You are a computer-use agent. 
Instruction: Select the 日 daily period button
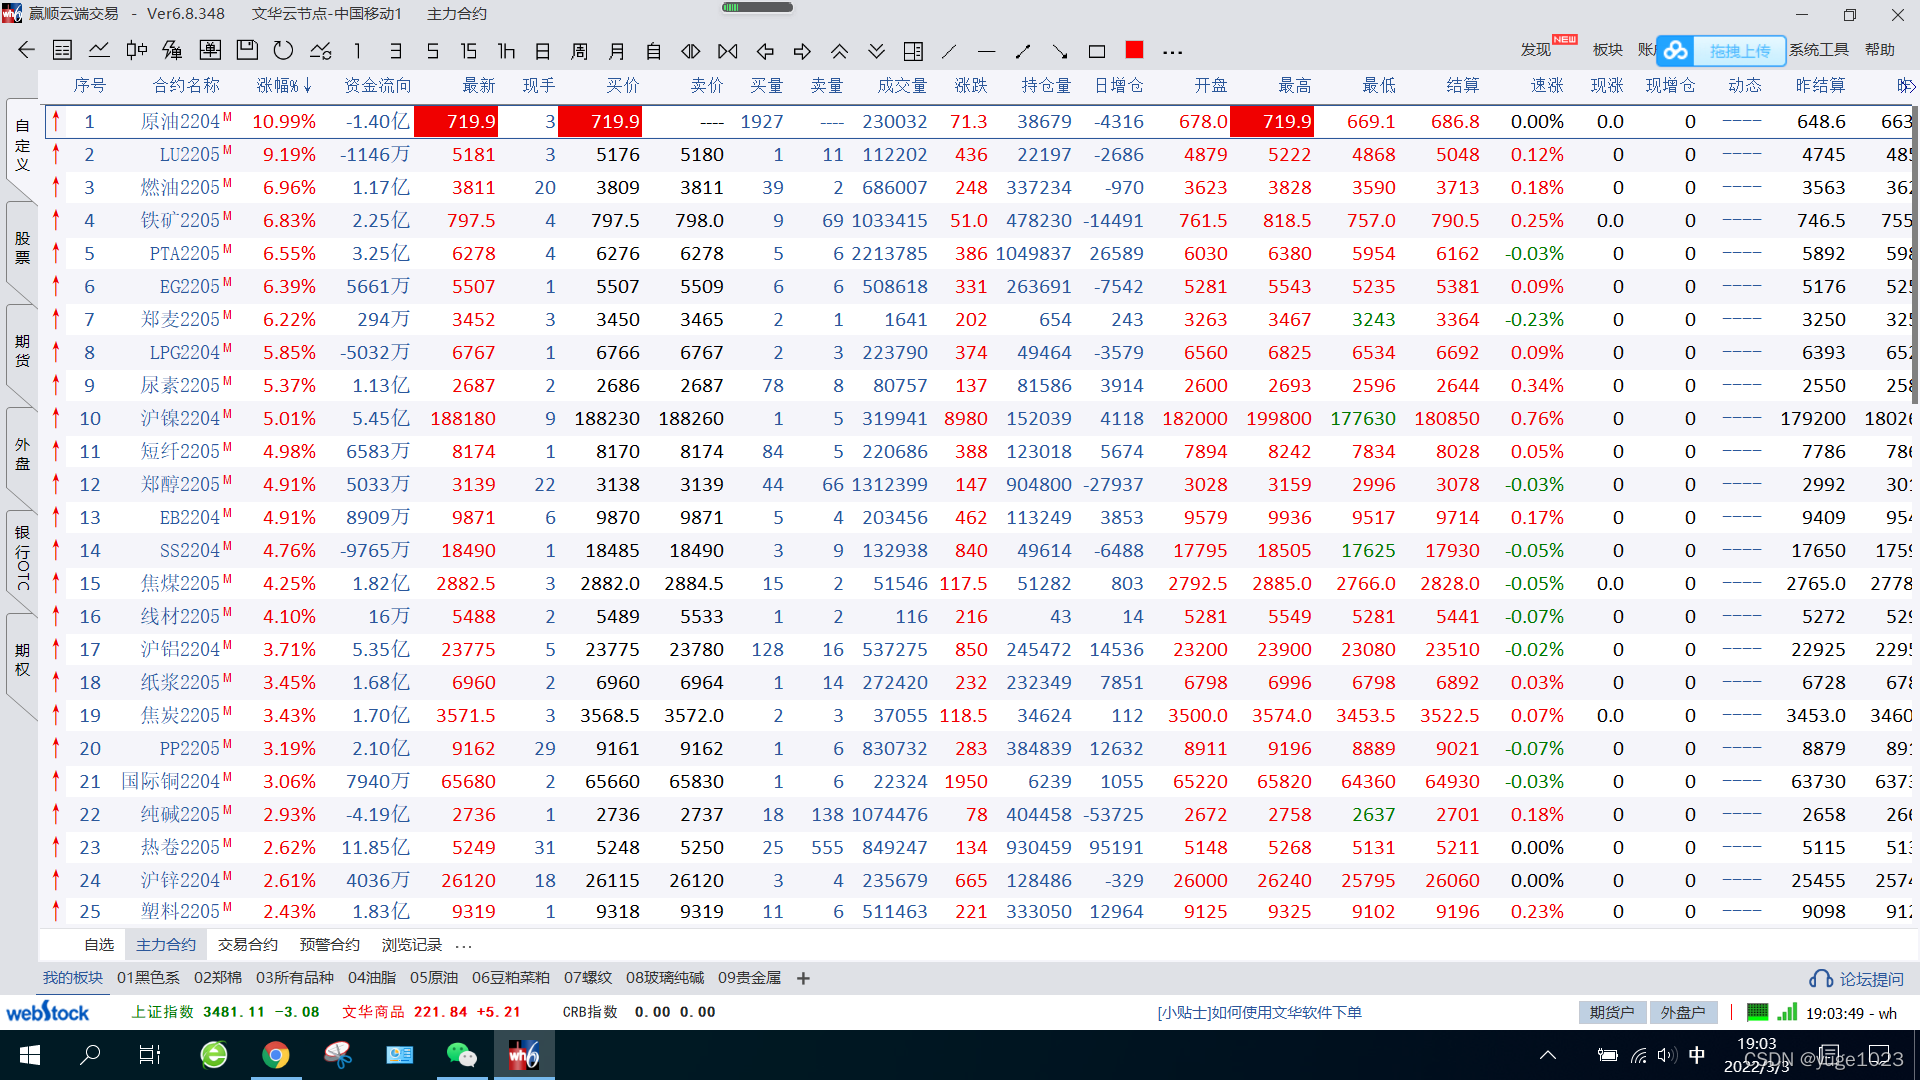pyautogui.click(x=542, y=50)
